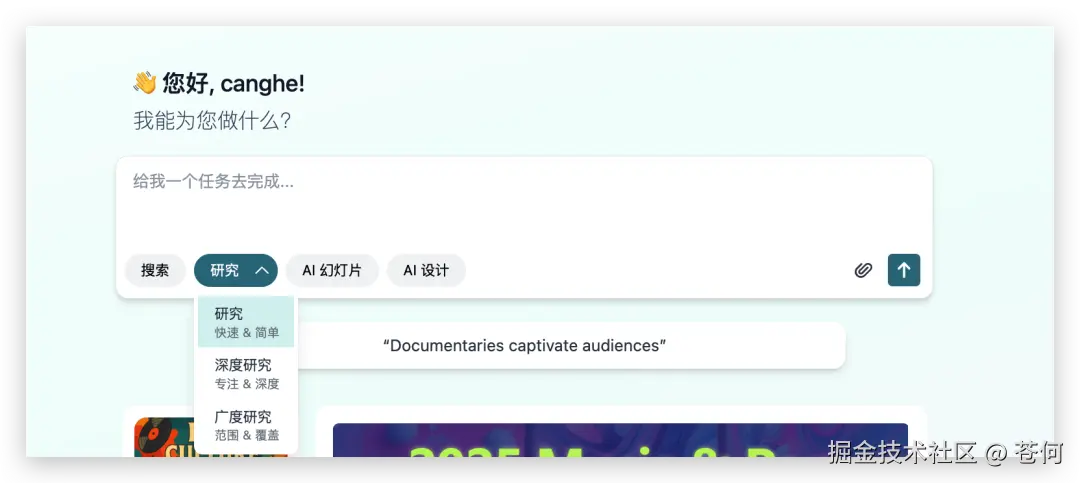Screen dimensions: 1080x483
Task: Choose 研究 快速 & 简单 option
Action: (246, 322)
